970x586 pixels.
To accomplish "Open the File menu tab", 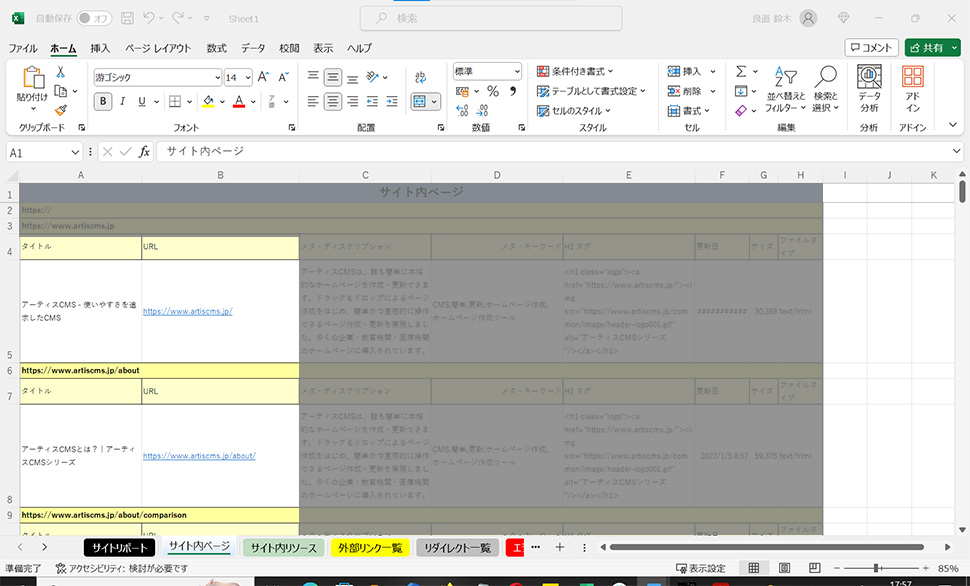I will pos(23,48).
